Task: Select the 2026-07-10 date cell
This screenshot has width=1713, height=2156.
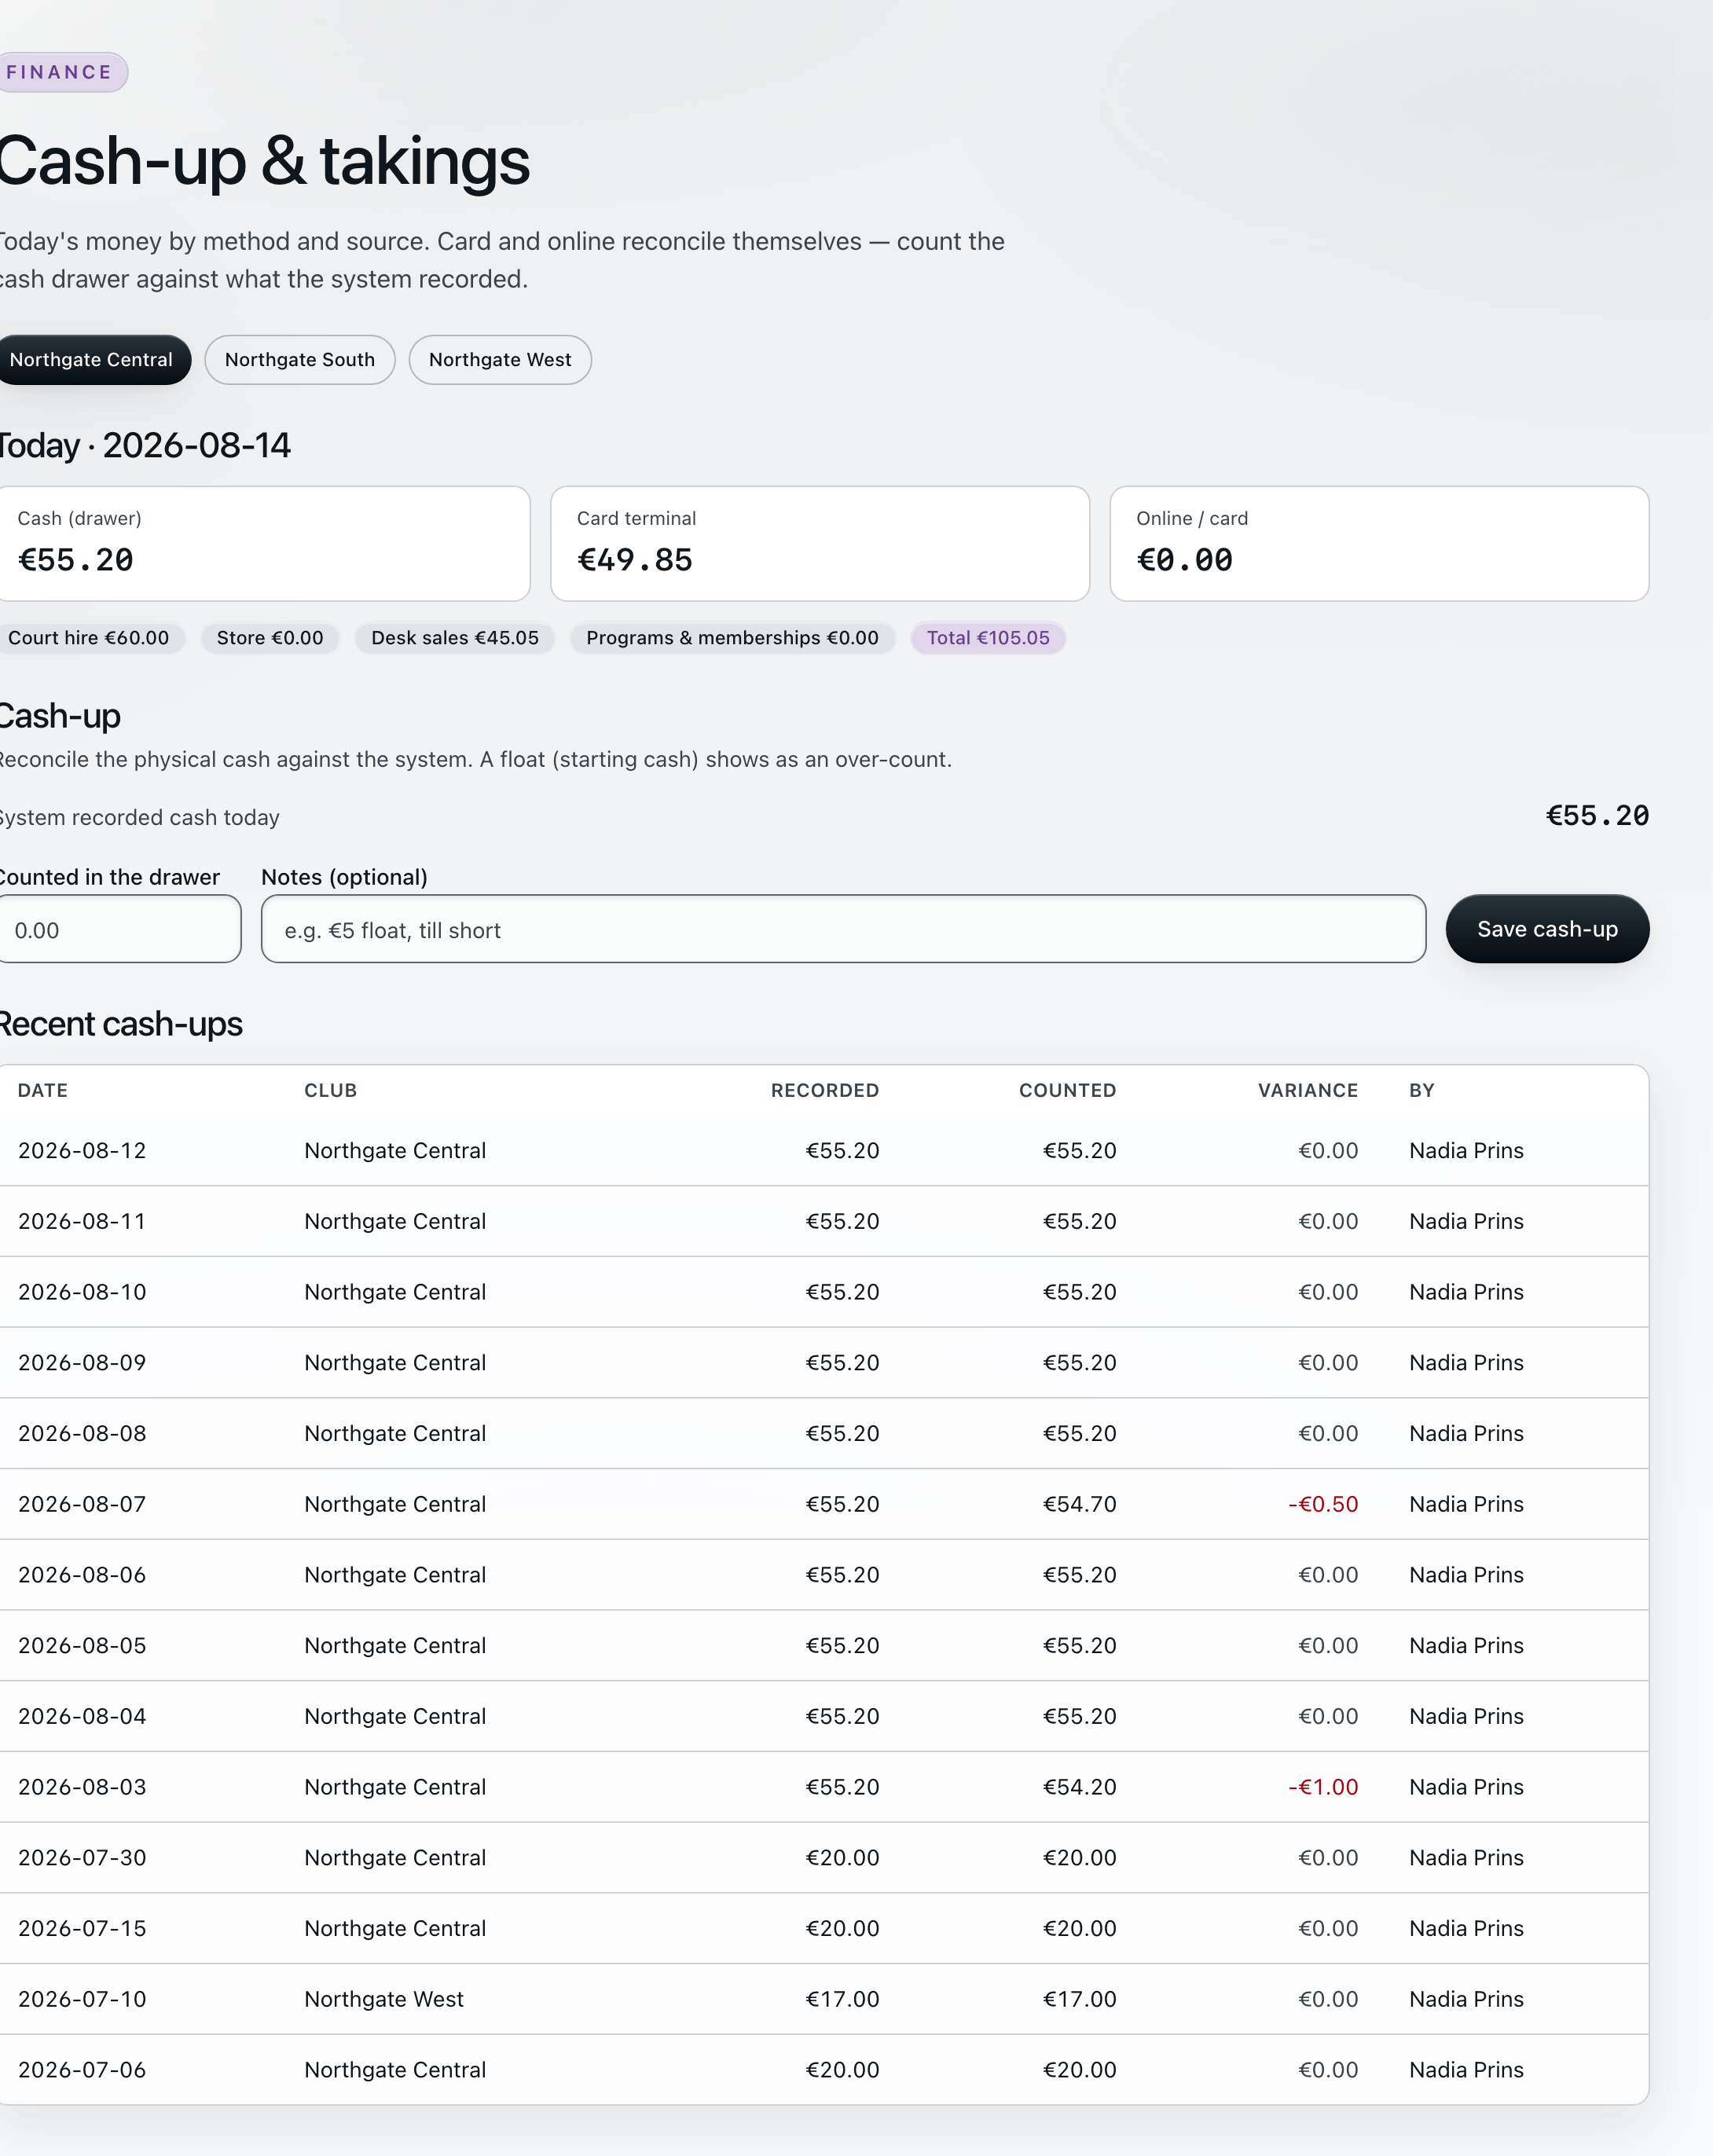Action: point(82,1999)
